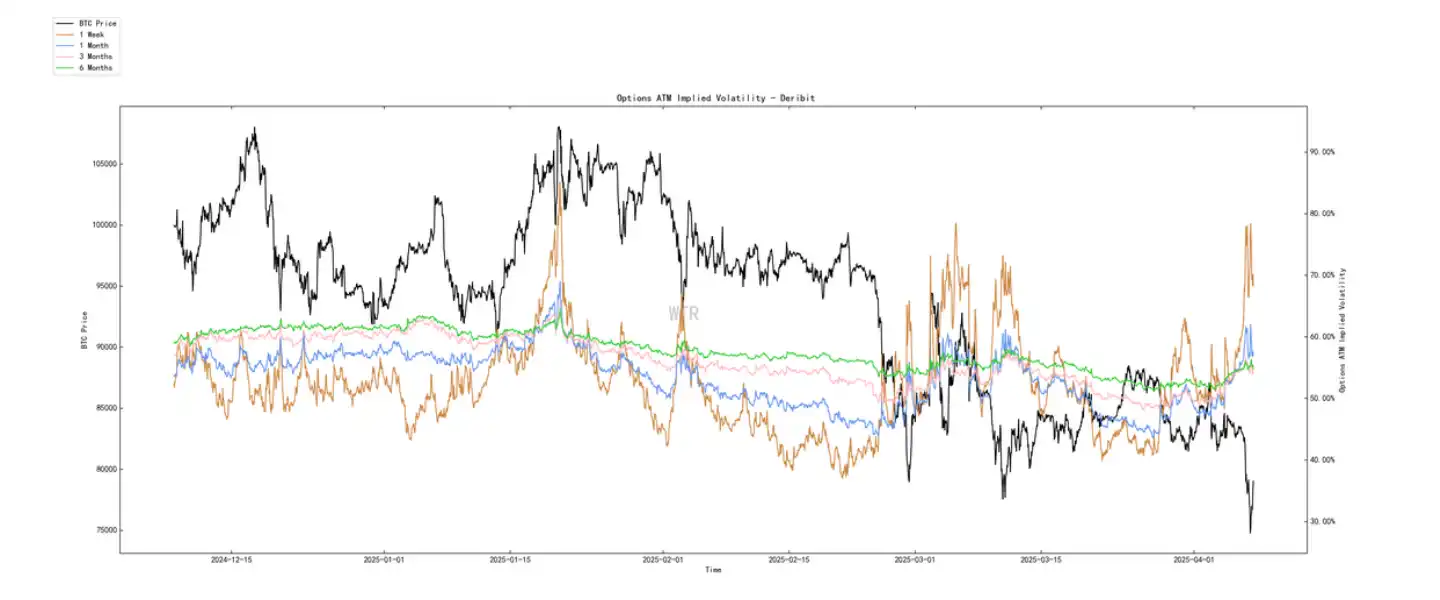Click the 30.00% volatility axis tick
The image size is (1440, 600).
click(1323, 521)
